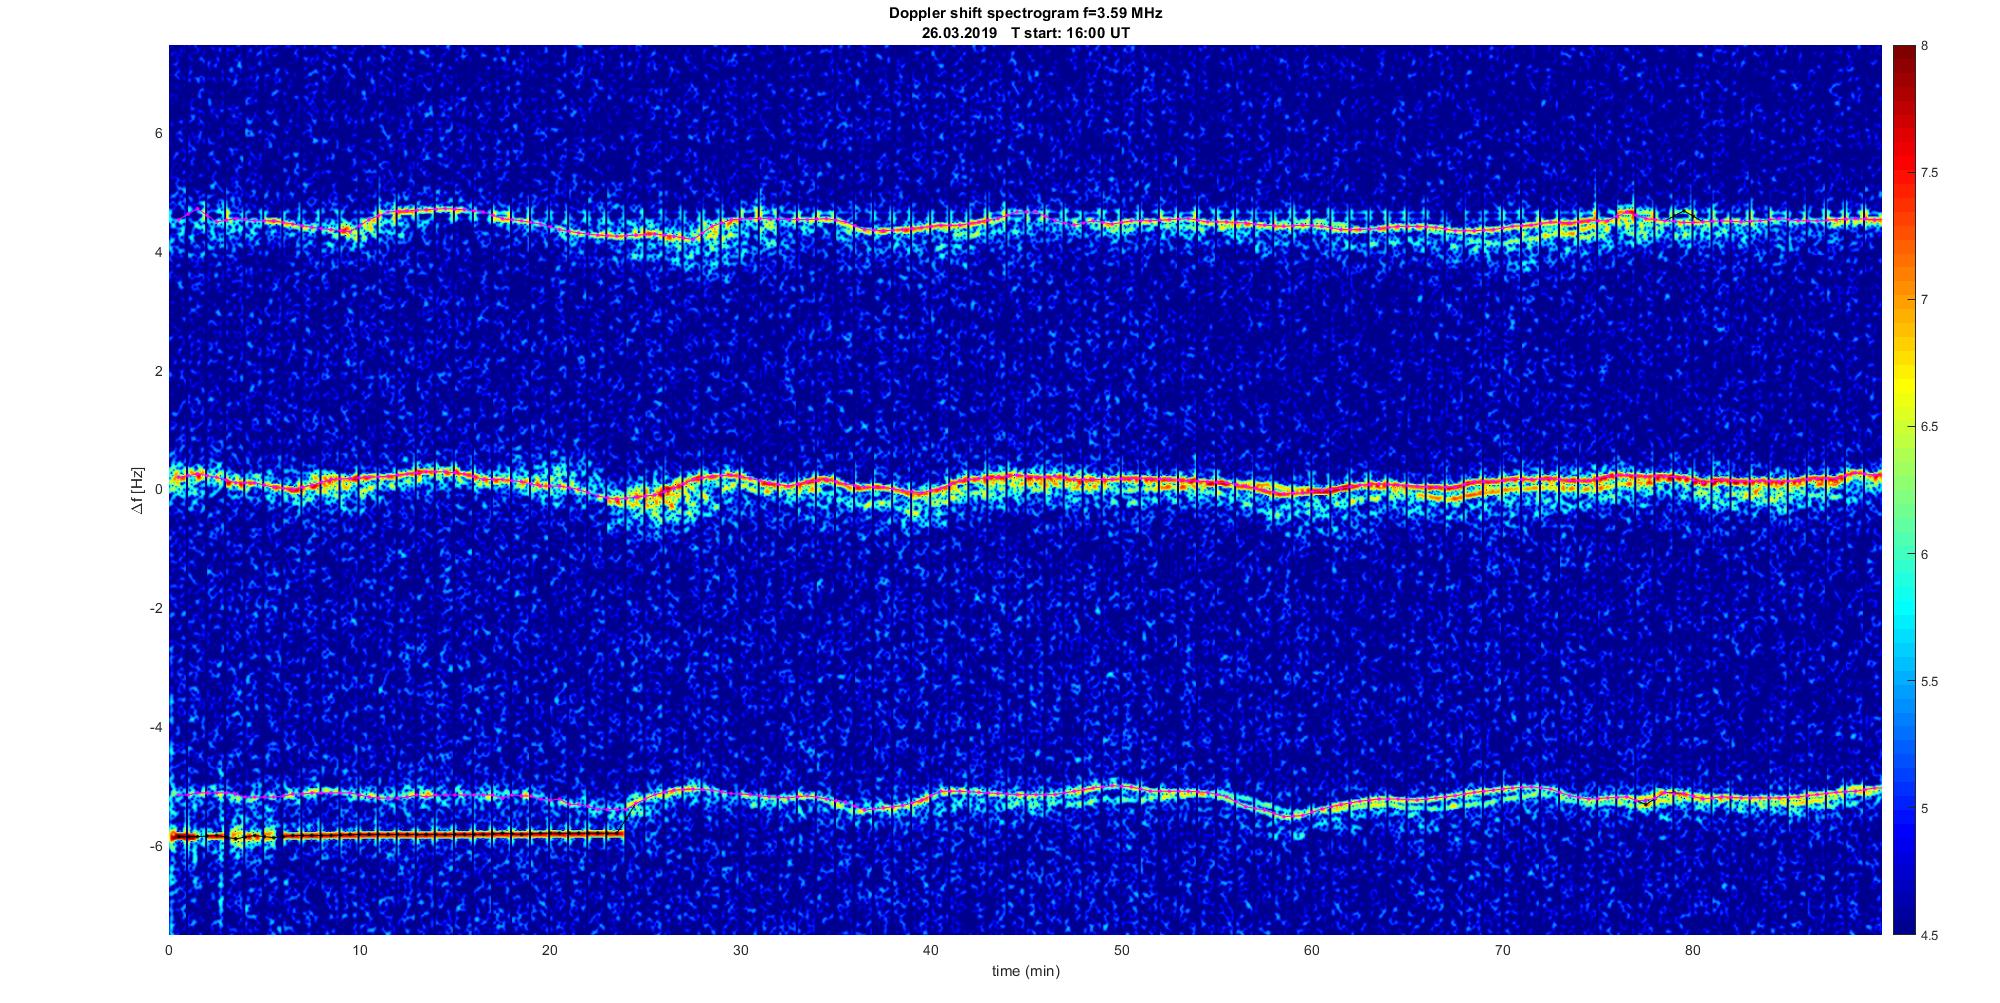Click colorbar tick label '5.5'
Screen dimensions: 2000x1003
tap(1929, 682)
